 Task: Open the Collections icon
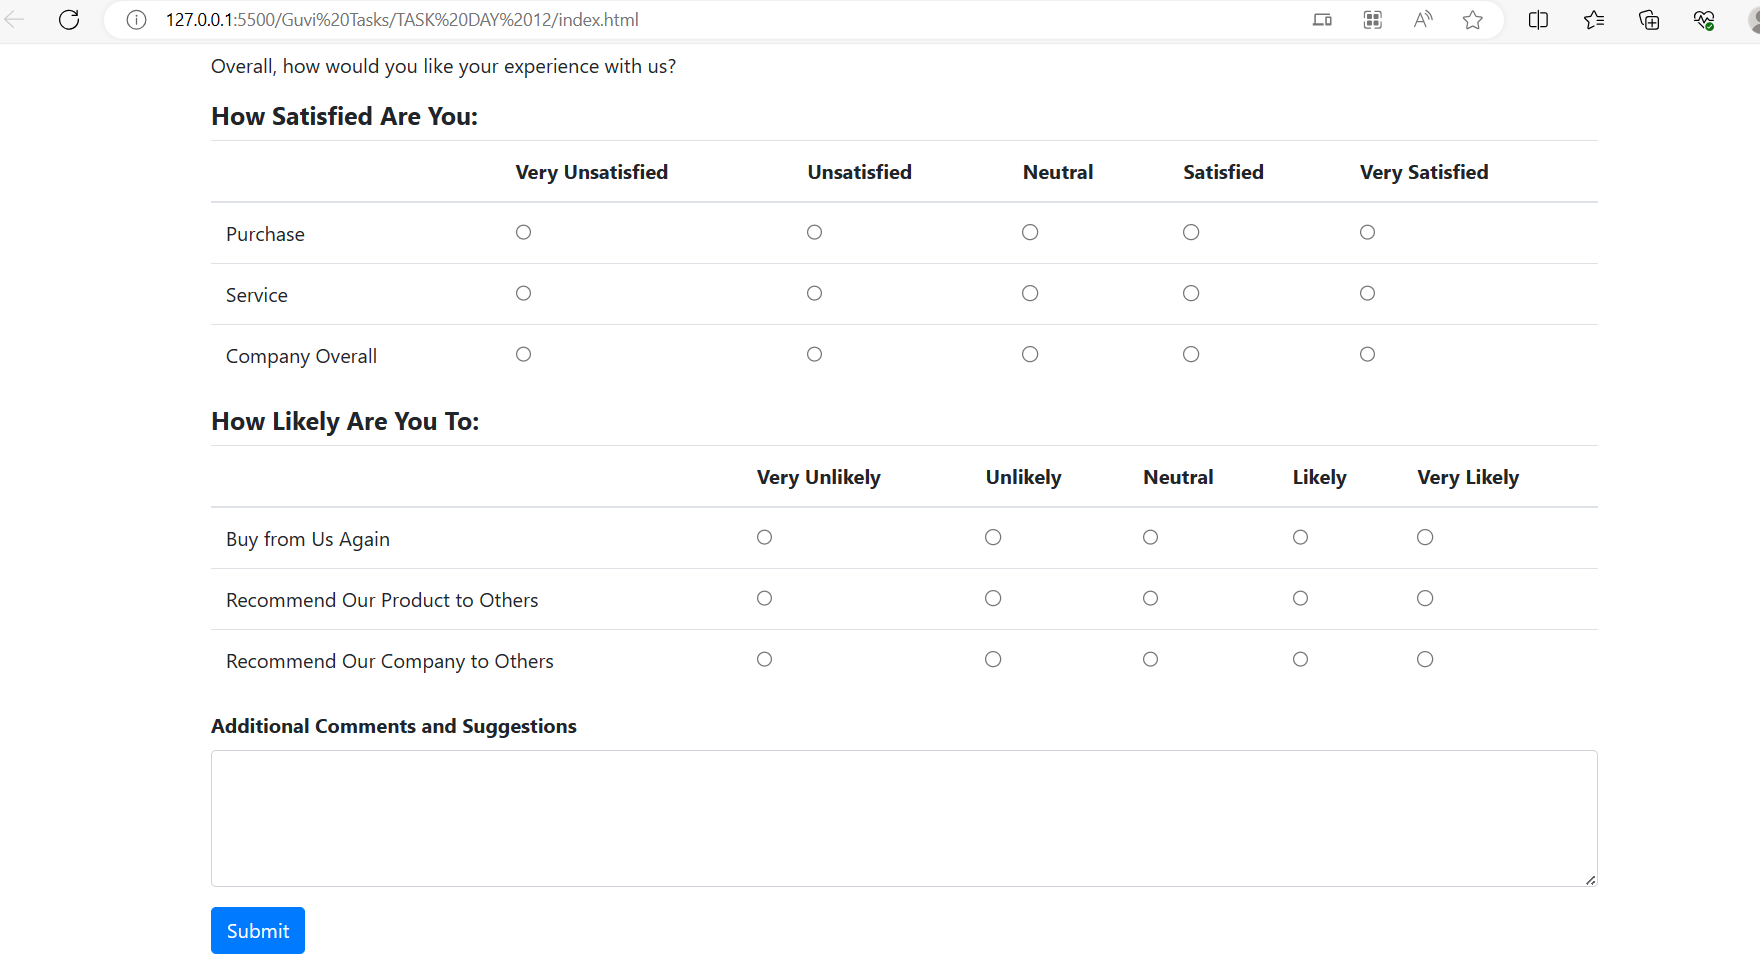(x=1649, y=19)
